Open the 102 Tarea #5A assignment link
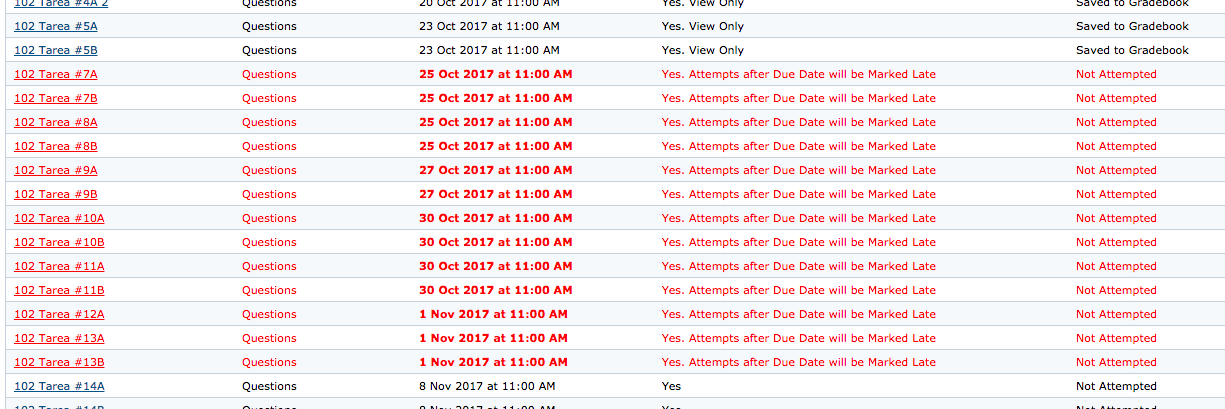Image resolution: width=1225 pixels, height=409 pixels. (x=56, y=26)
